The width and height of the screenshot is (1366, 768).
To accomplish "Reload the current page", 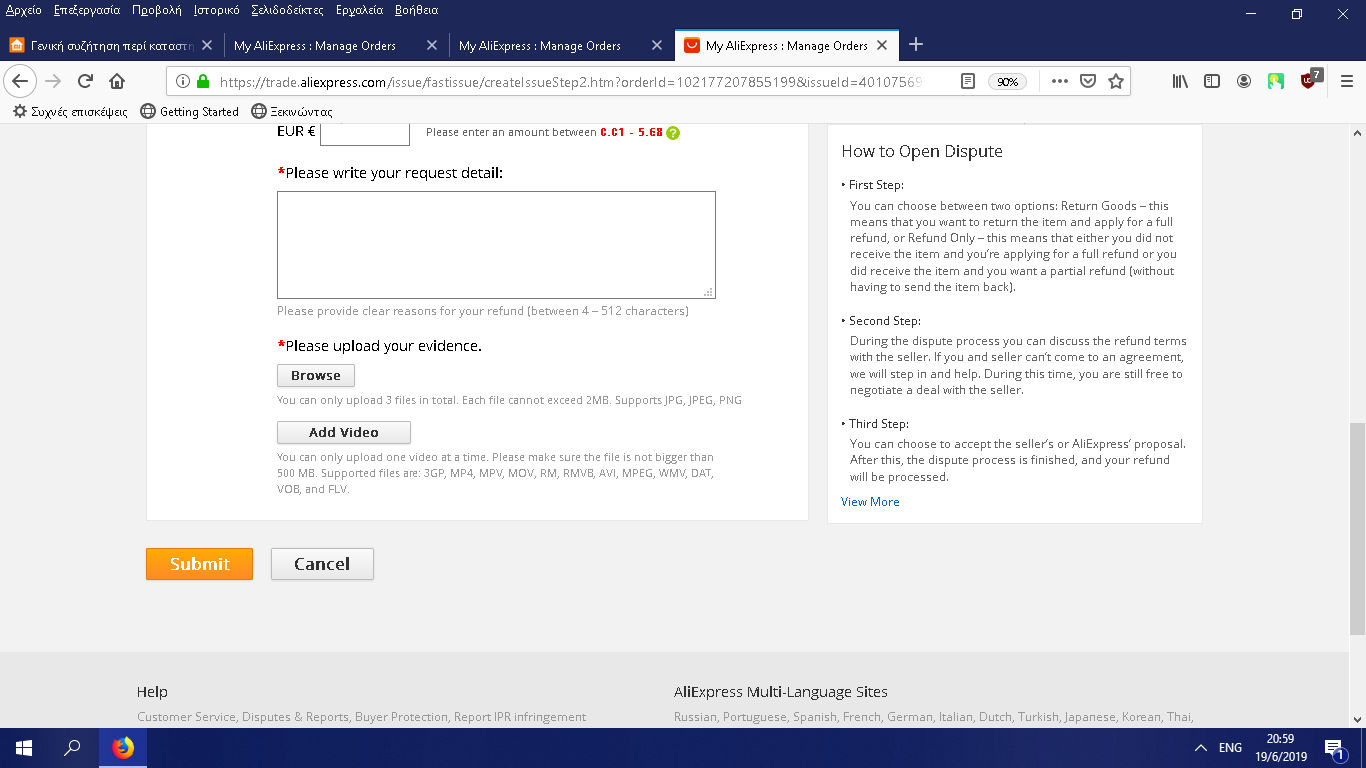I will pos(86,81).
